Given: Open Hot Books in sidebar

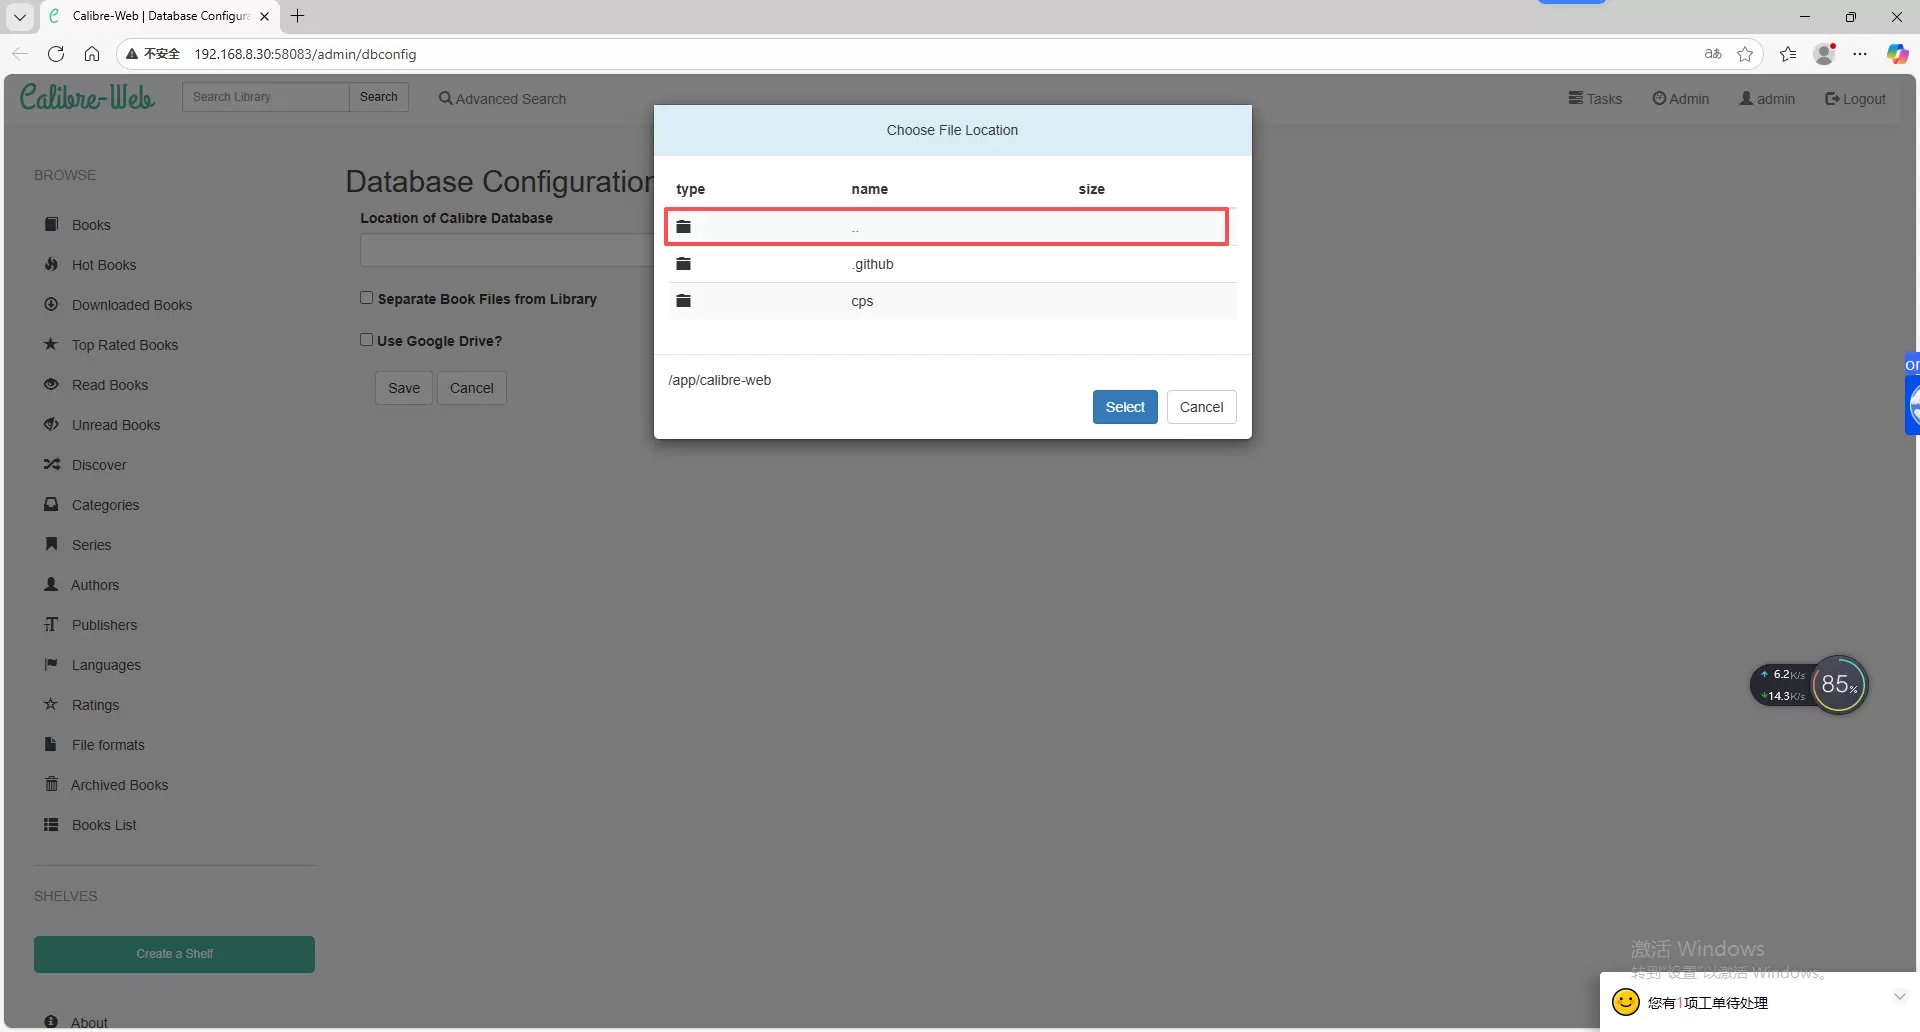Looking at the screenshot, I should [103, 265].
